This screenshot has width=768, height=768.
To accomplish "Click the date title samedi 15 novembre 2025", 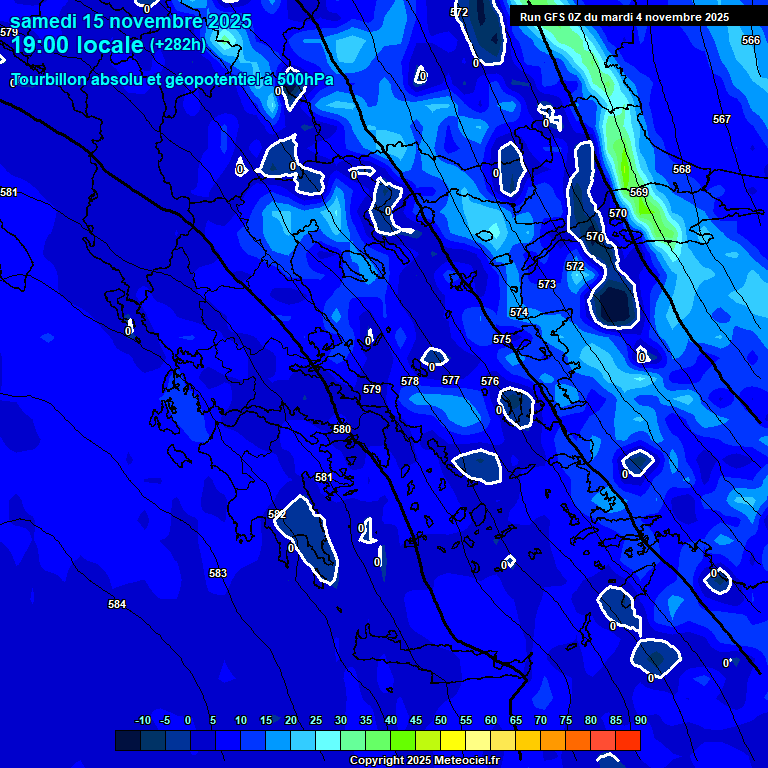I will point(131,21).
